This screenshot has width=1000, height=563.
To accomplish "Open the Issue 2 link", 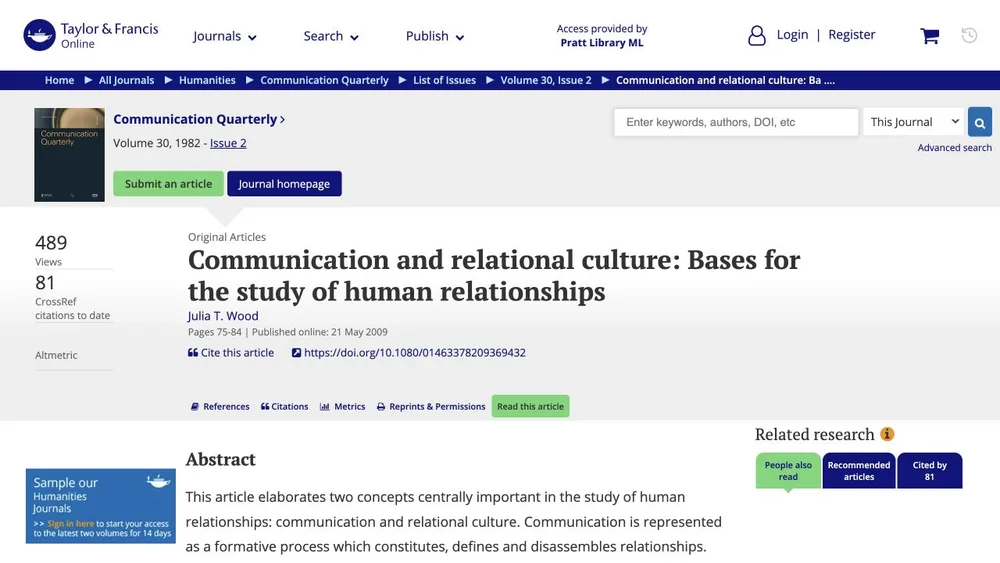I will pos(228,143).
